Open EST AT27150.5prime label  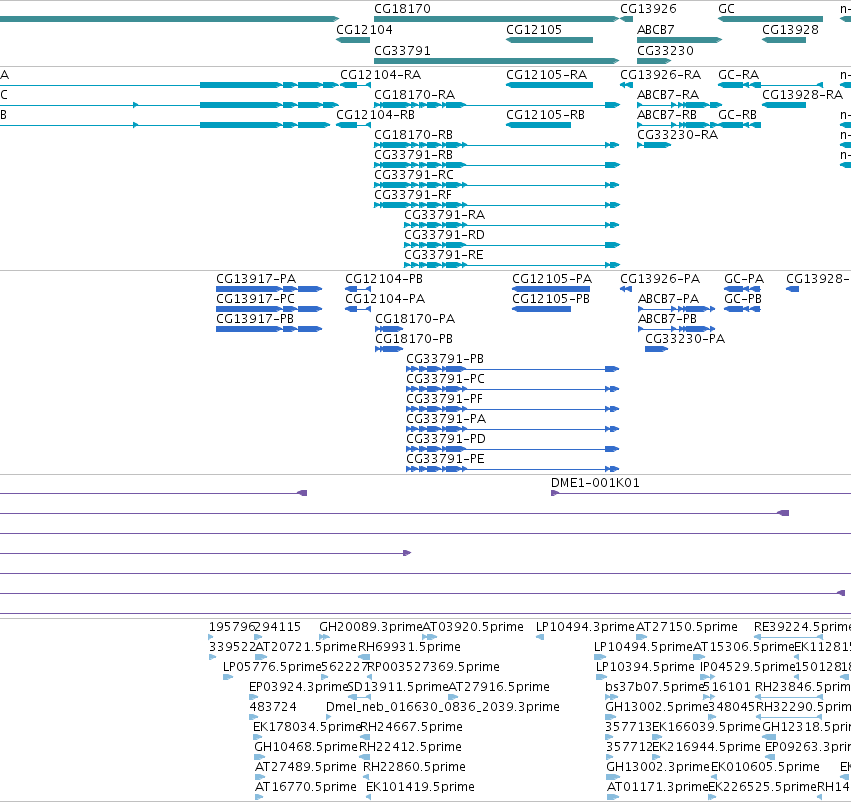pos(687,627)
